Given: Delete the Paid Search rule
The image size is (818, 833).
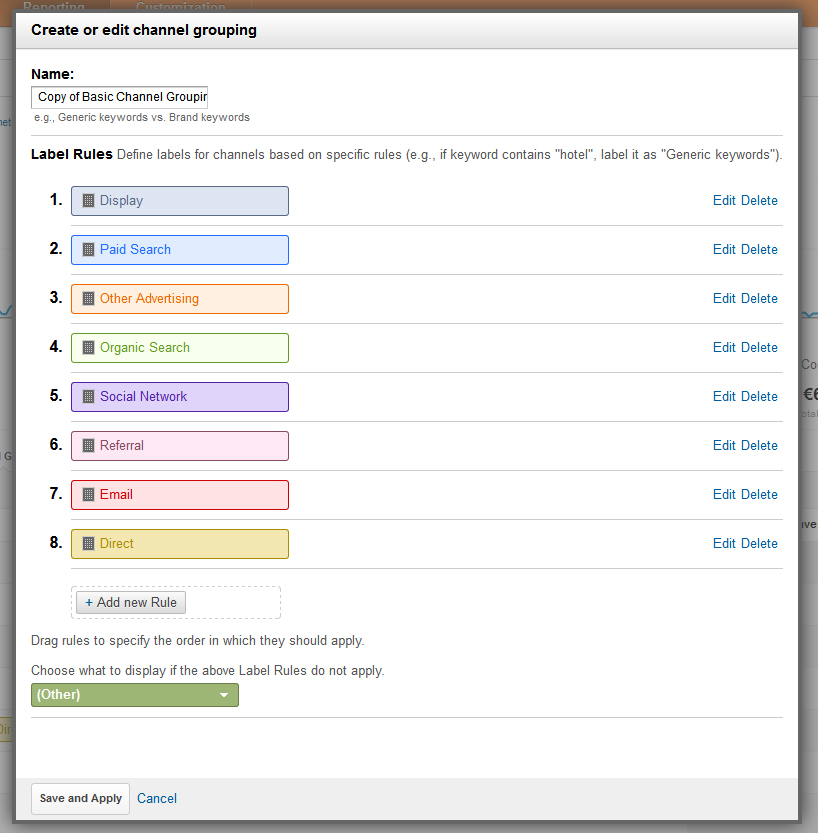Looking at the screenshot, I should click(759, 250).
